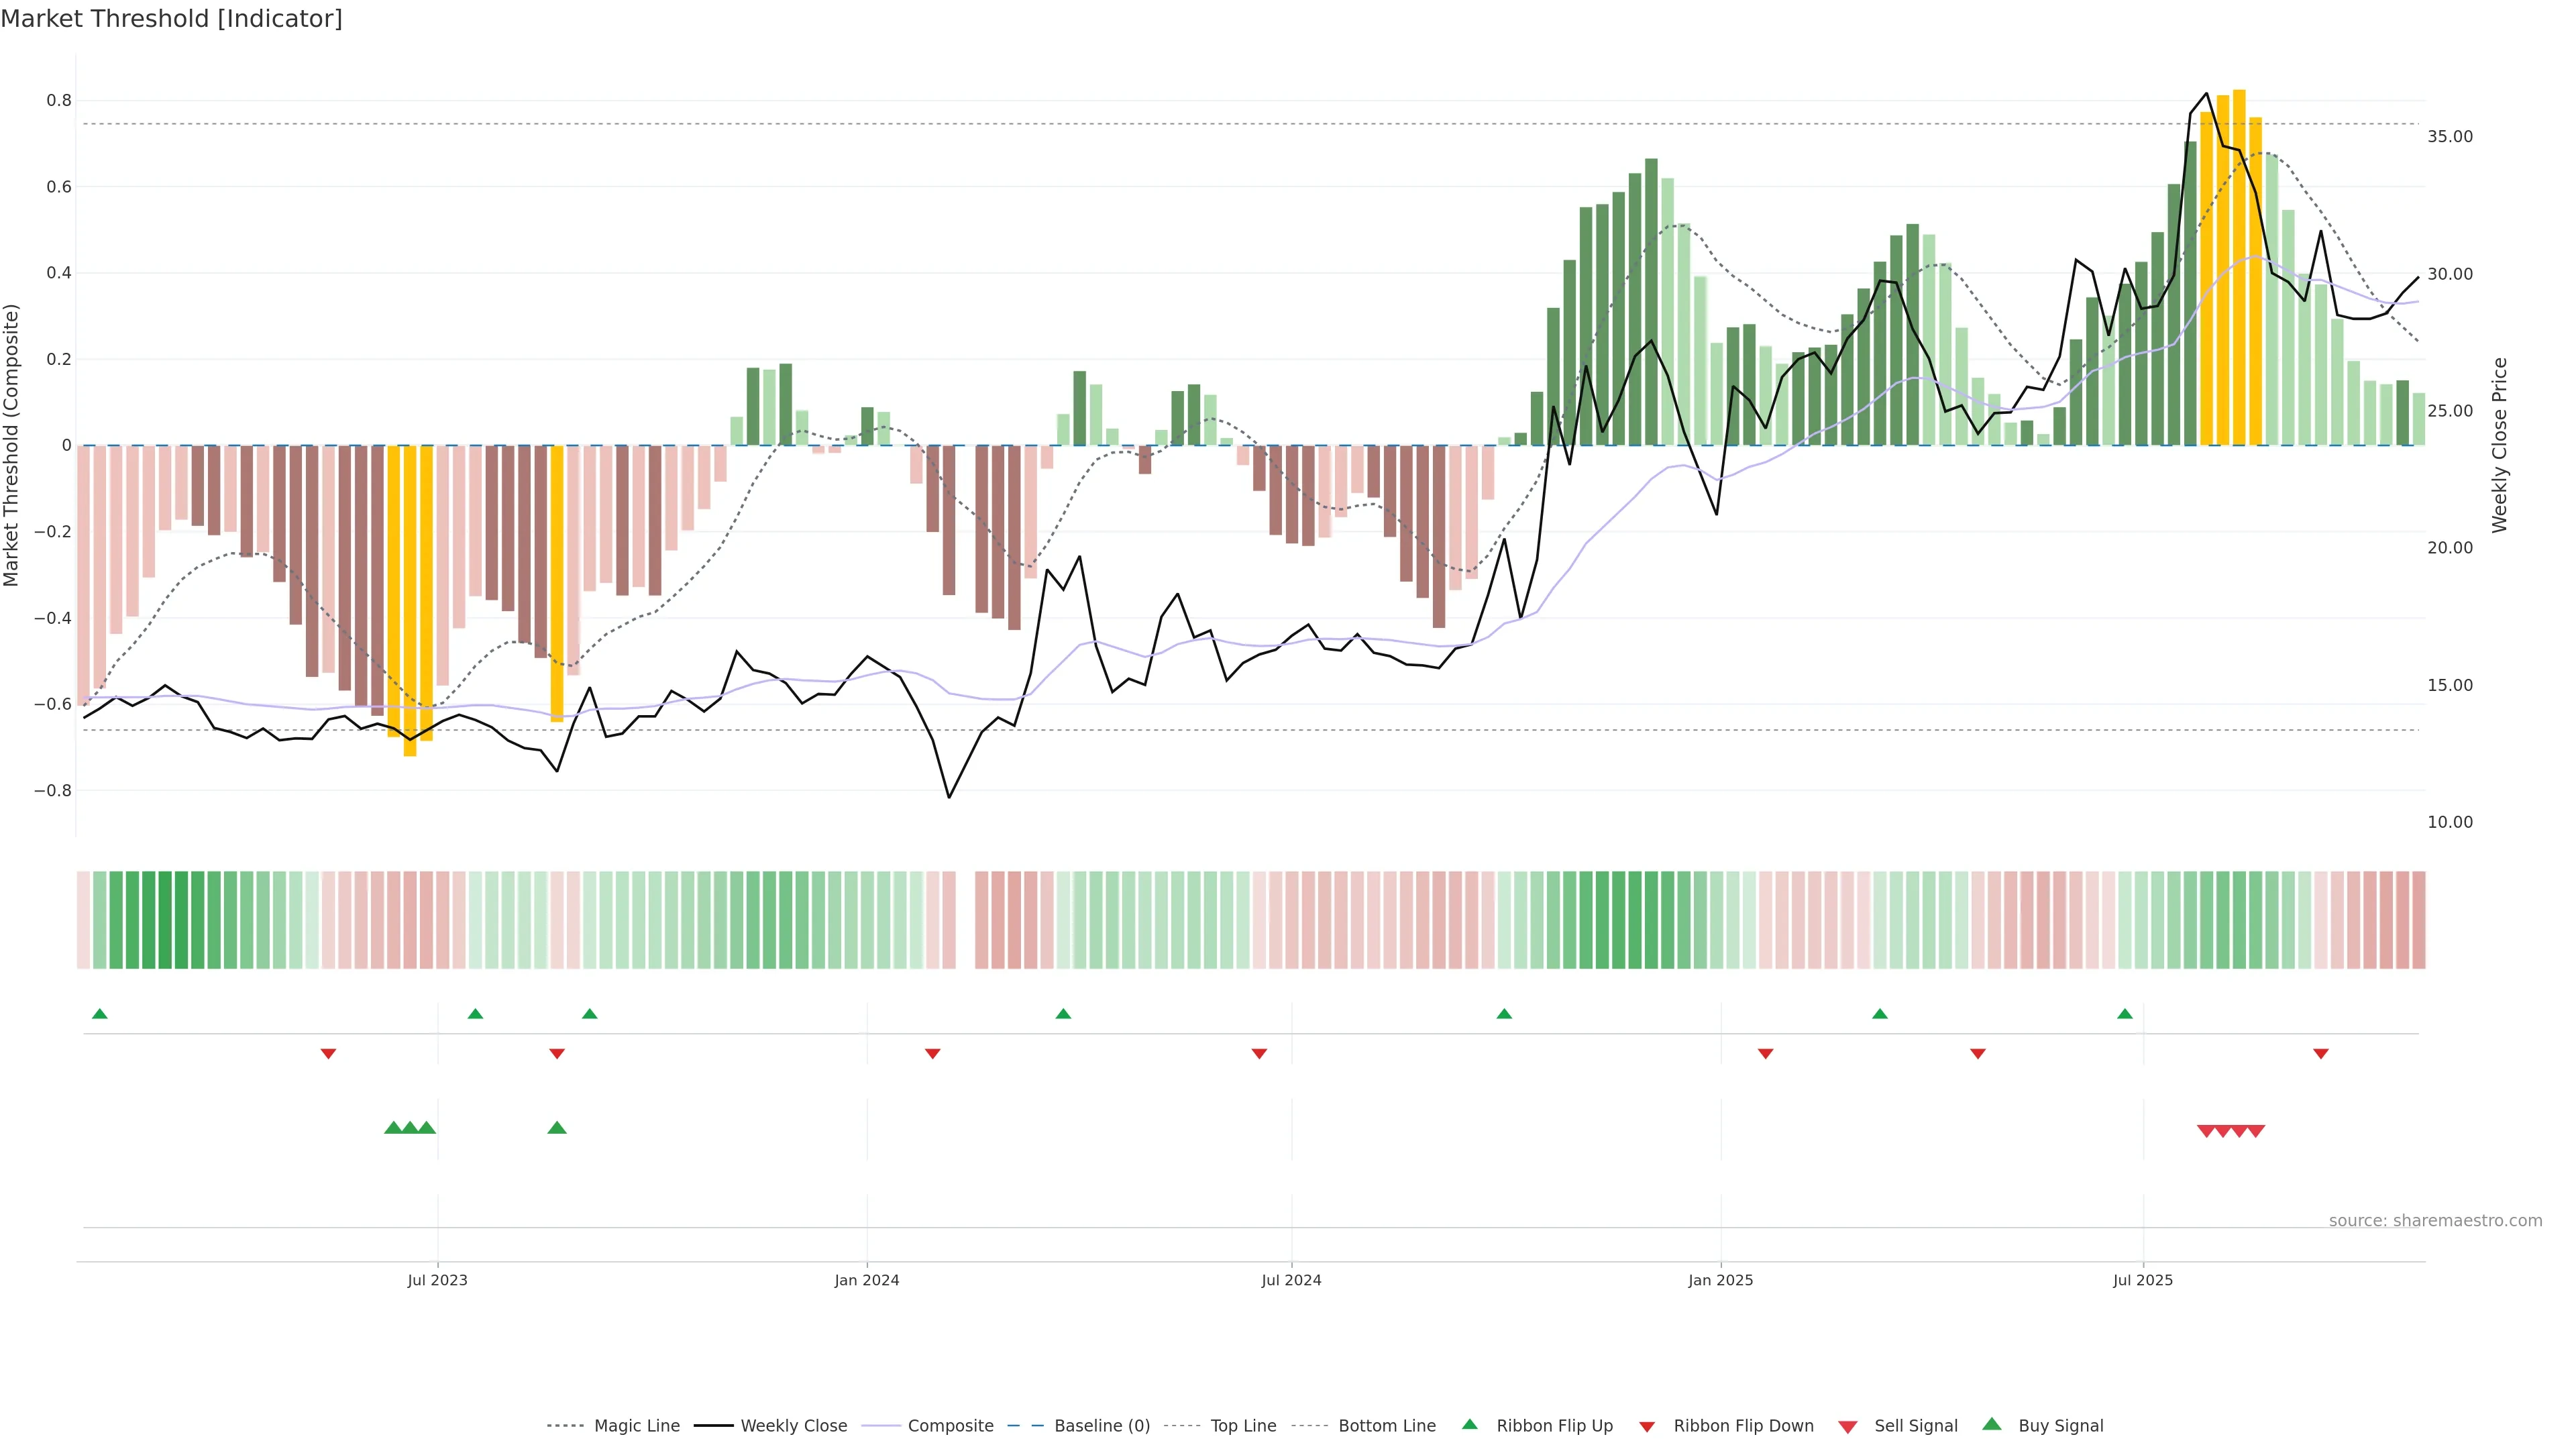Click the source: sharemaestro.com text
The width and height of the screenshot is (2576, 1449).
point(2435,1221)
